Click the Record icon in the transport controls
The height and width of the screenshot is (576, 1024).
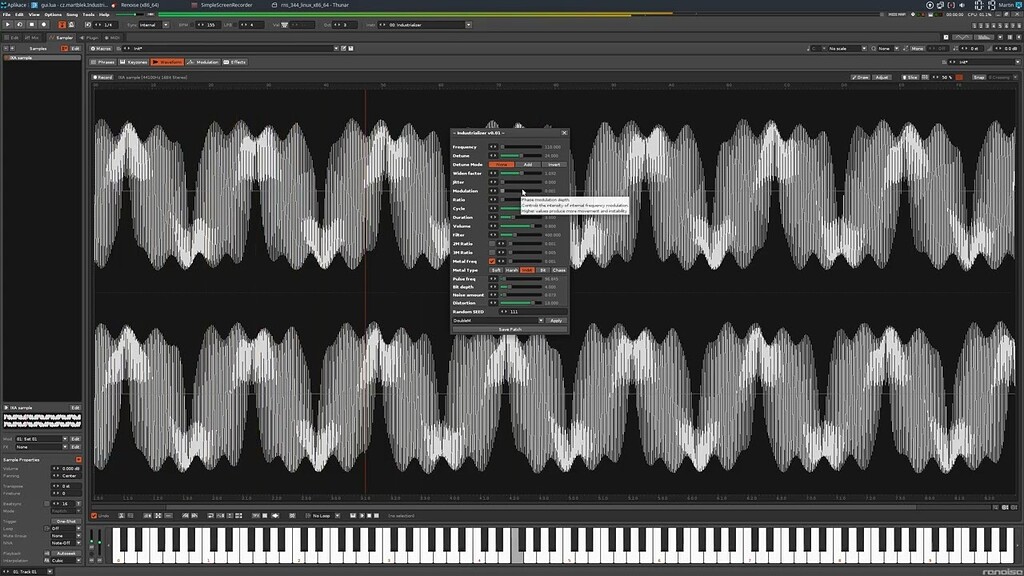click(44, 24)
